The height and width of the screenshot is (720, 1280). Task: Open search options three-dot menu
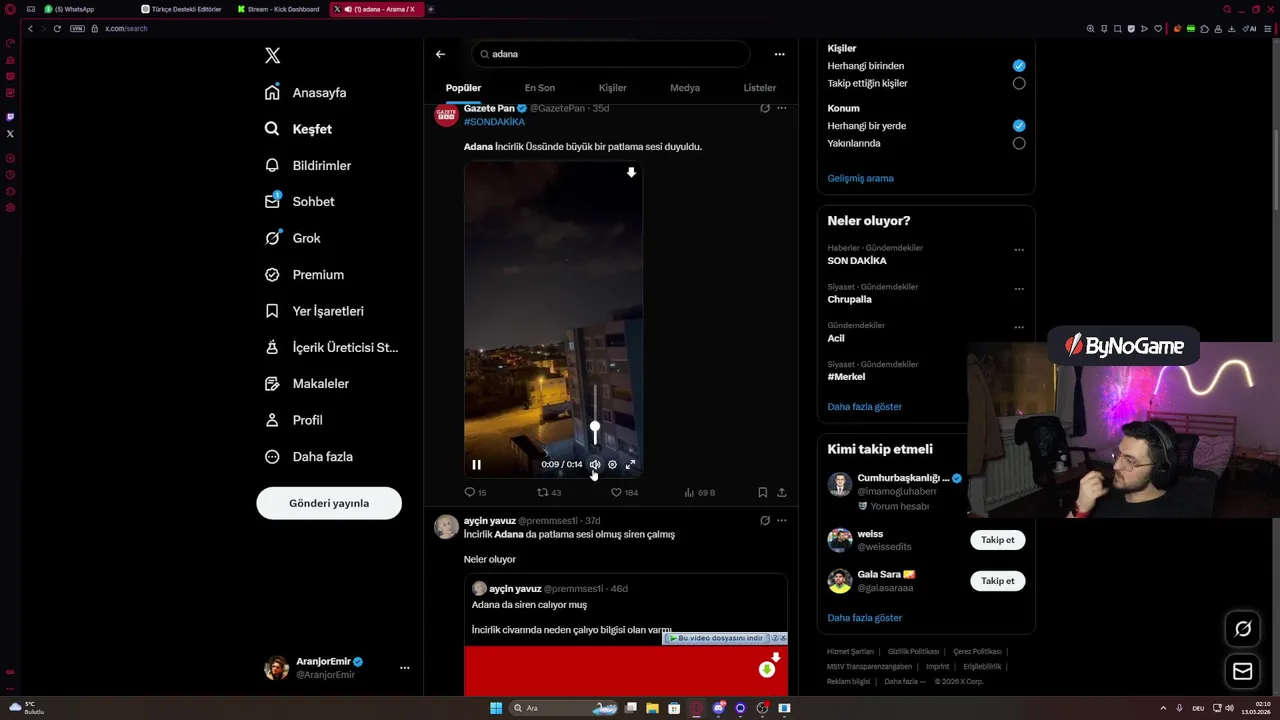pyautogui.click(x=779, y=54)
